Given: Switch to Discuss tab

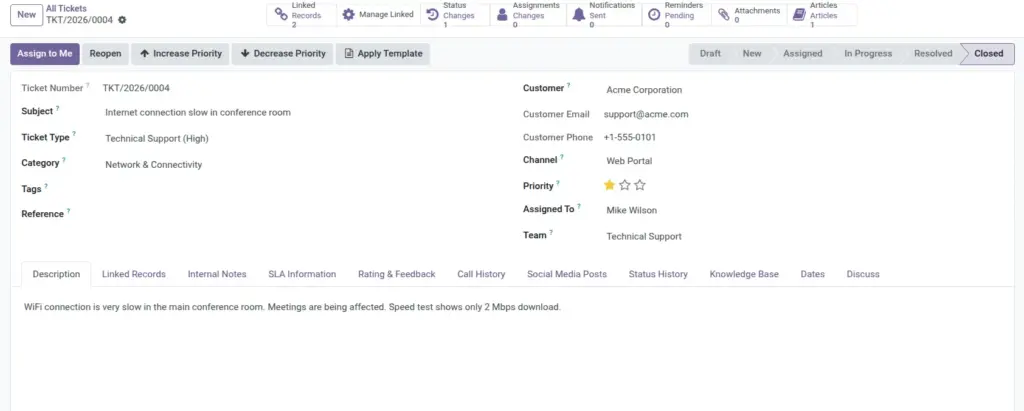Looking at the screenshot, I should click(863, 274).
